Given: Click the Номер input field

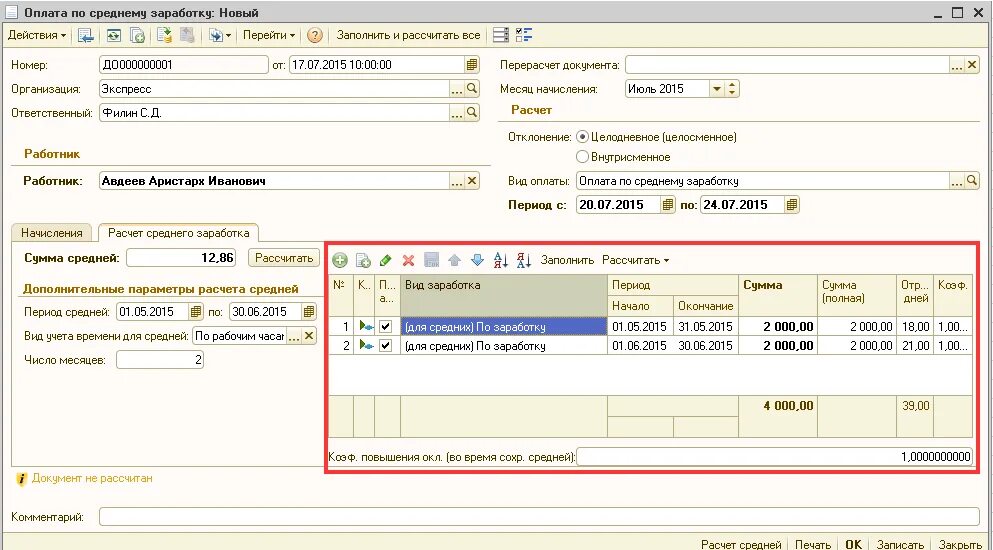Looking at the screenshot, I should click(x=184, y=65).
